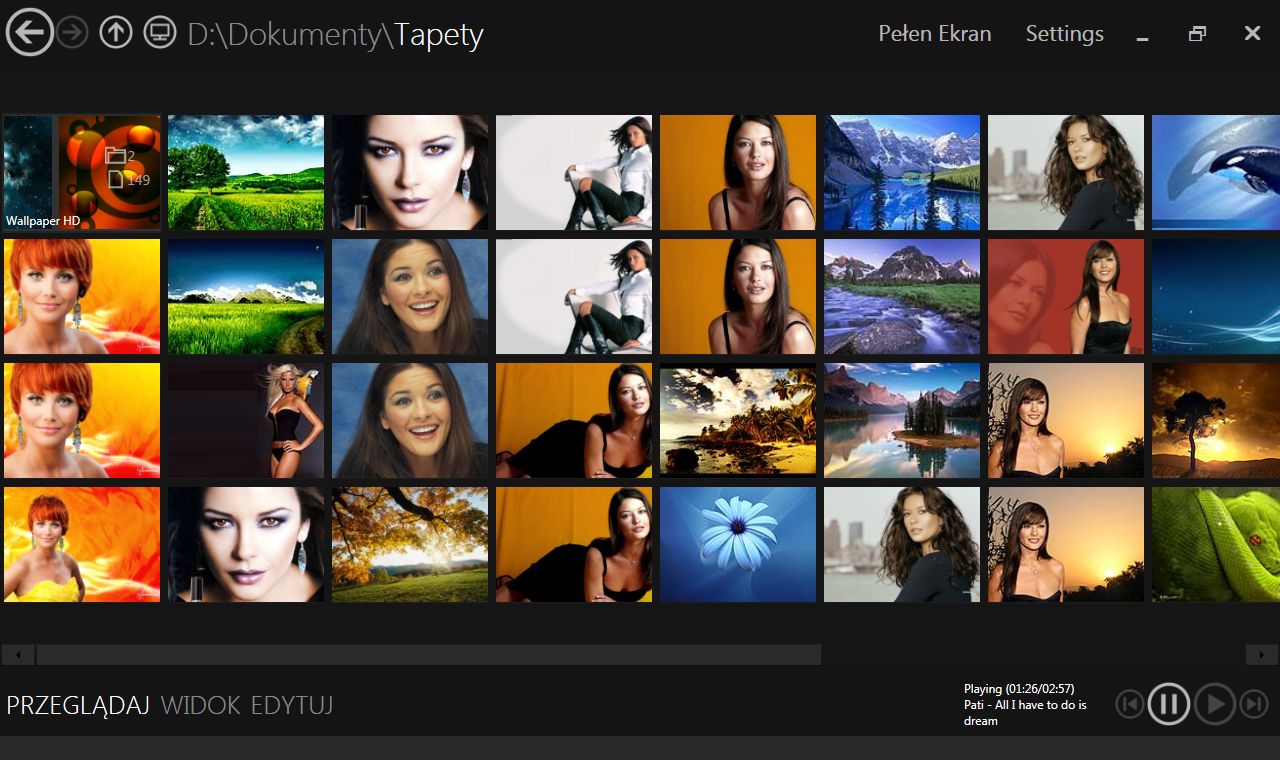Select the dark blue waves wallpaper
1280x760 pixels.
(1216, 296)
